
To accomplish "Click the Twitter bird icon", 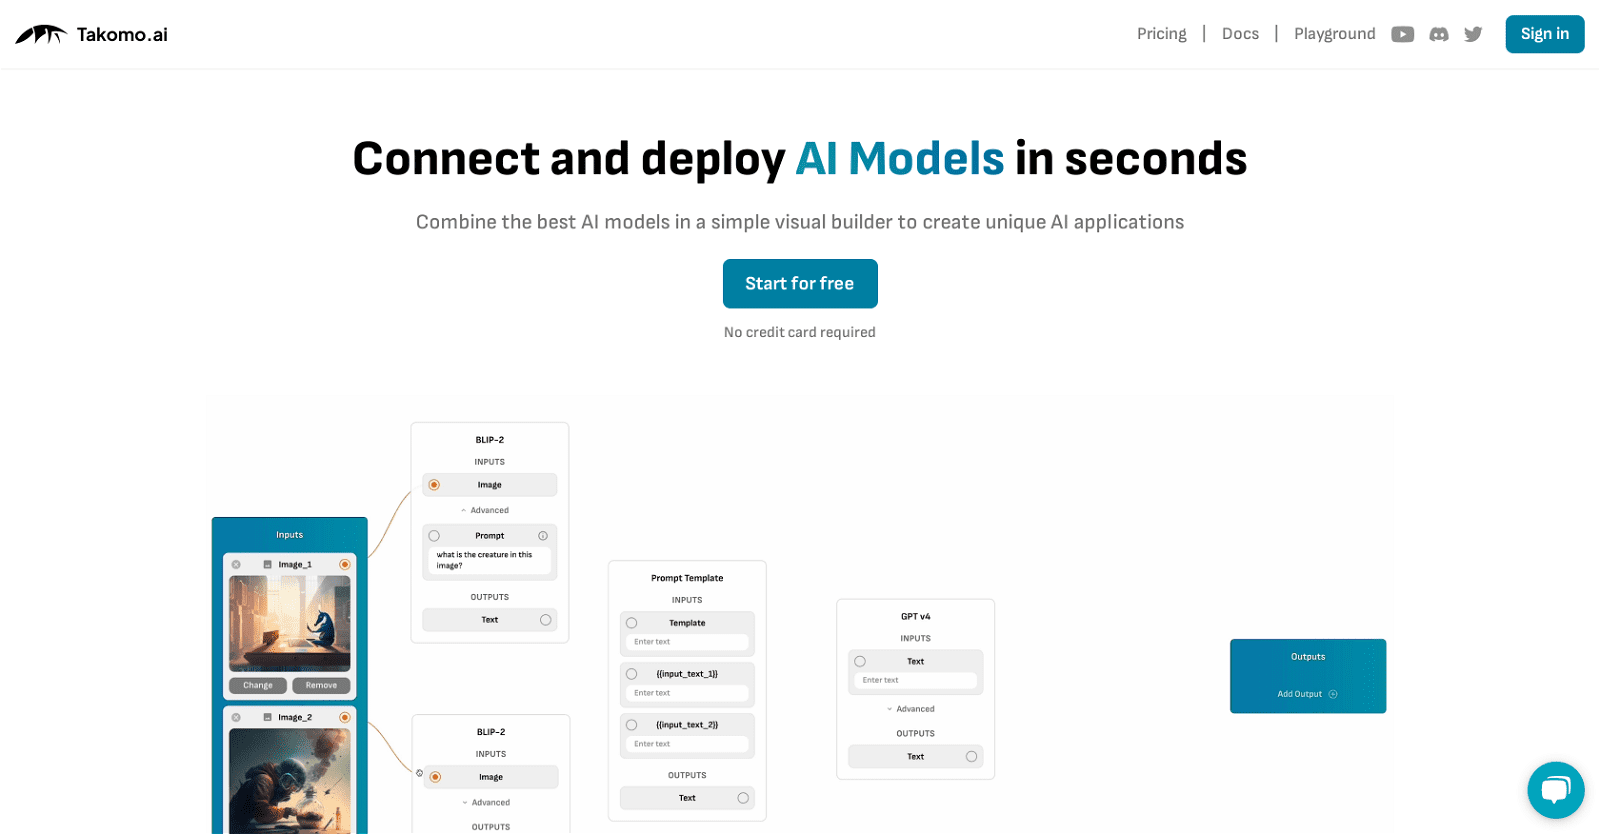I will point(1473,34).
